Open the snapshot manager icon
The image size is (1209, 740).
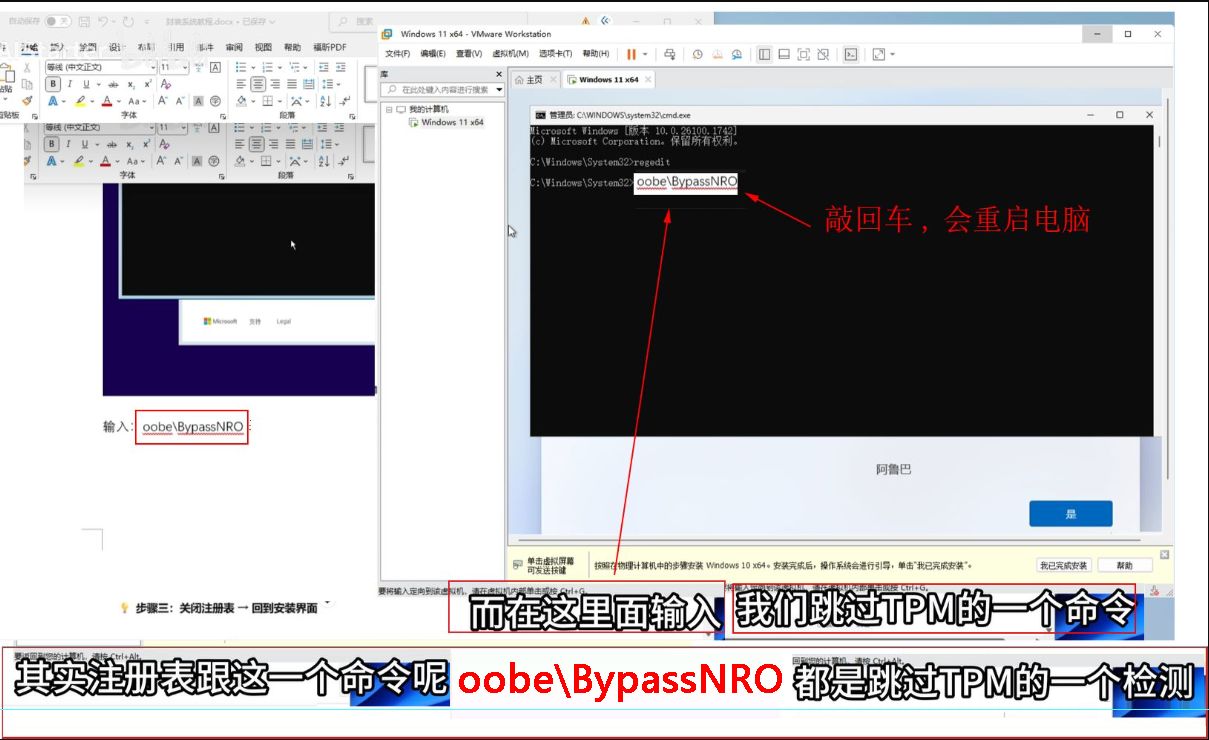737,54
